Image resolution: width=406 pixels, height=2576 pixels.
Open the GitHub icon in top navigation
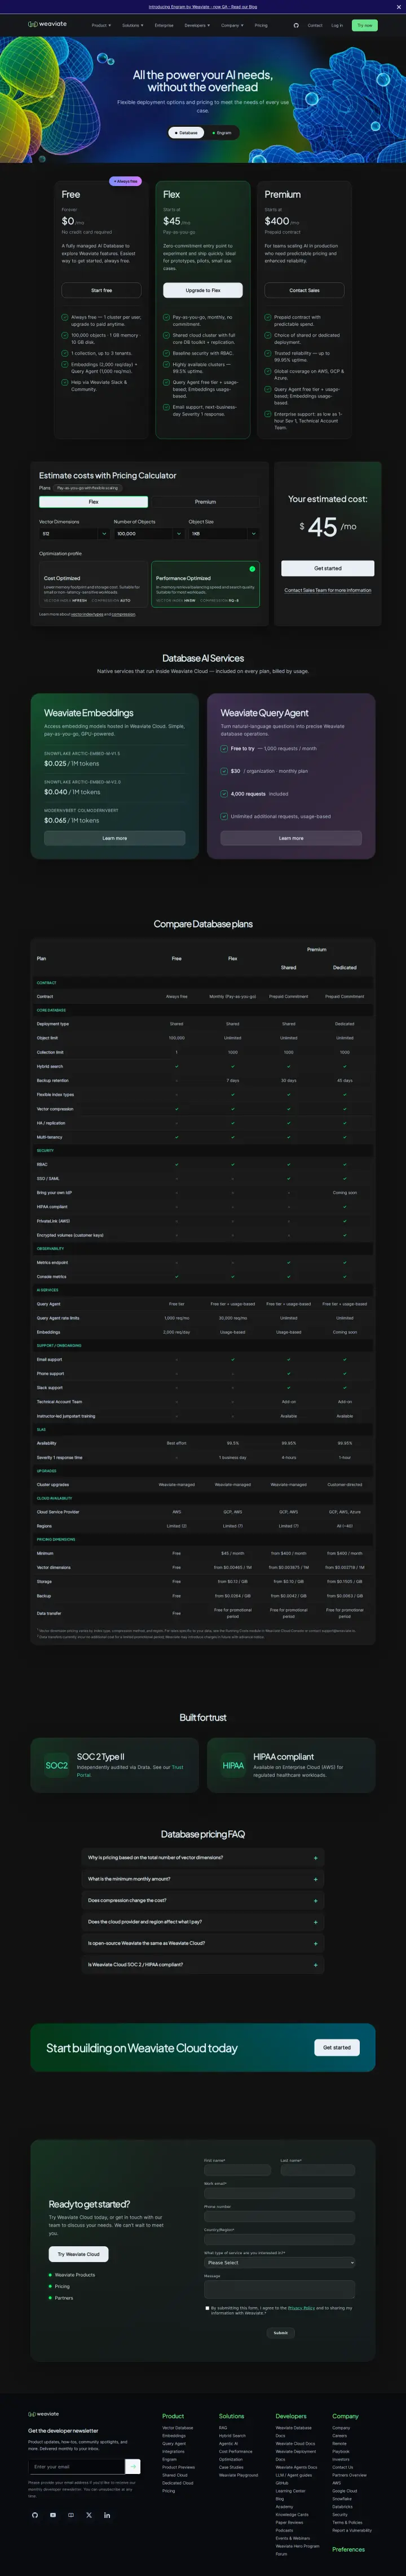pyautogui.click(x=296, y=25)
